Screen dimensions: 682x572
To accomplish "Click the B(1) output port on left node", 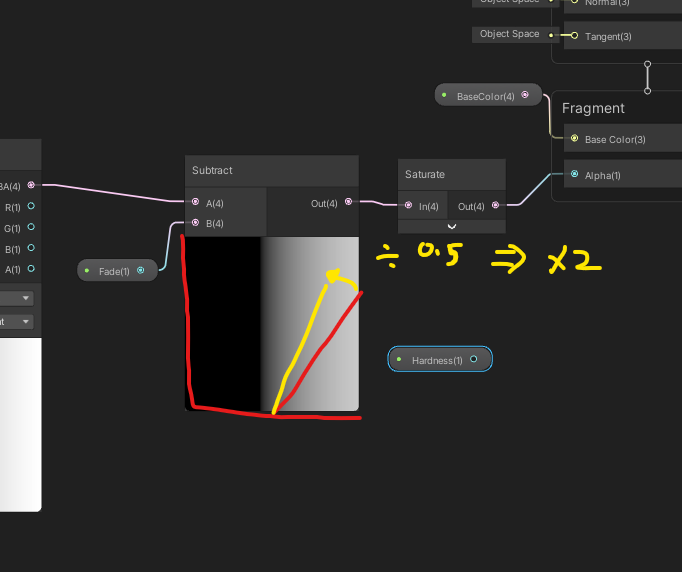I will (31, 248).
